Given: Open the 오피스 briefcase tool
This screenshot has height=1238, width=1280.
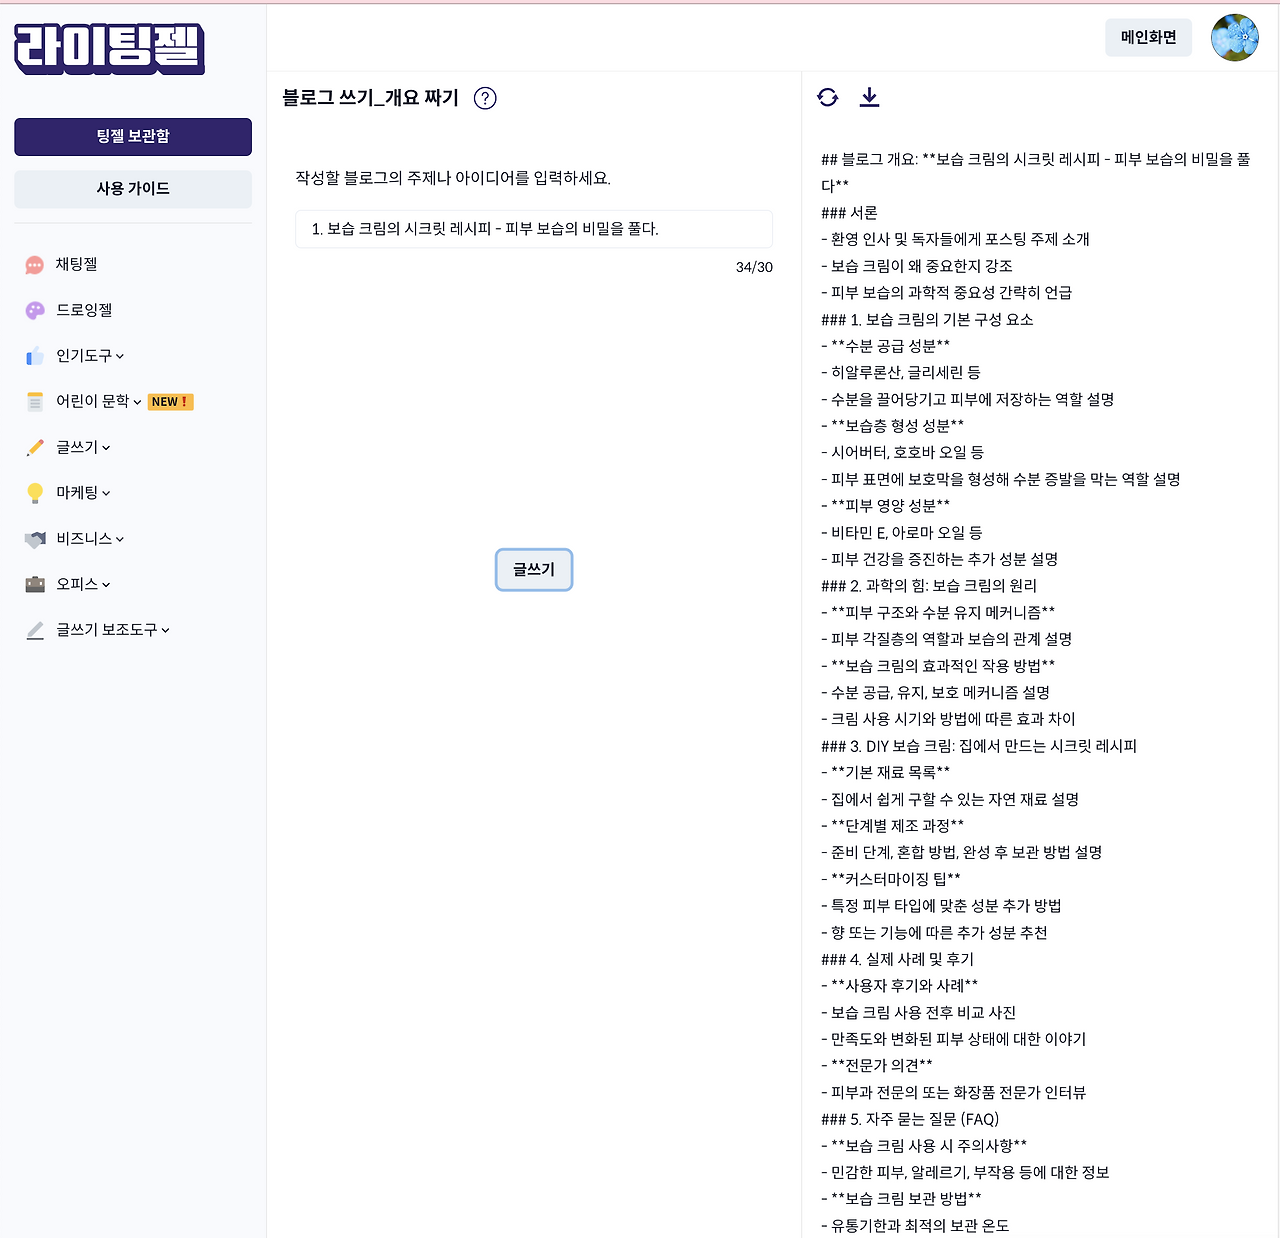Looking at the screenshot, I should (35, 584).
